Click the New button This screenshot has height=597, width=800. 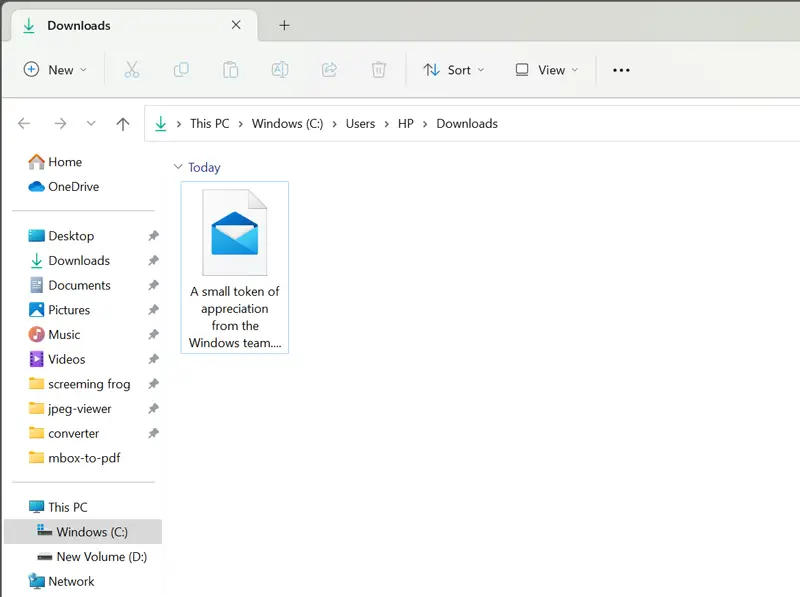pyautogui.click(x=55, y=70)
